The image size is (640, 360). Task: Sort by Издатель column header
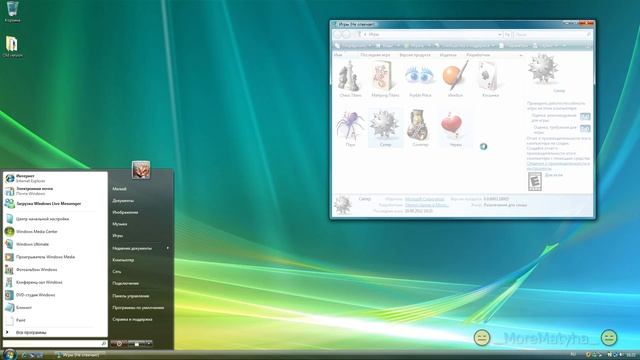448,55
